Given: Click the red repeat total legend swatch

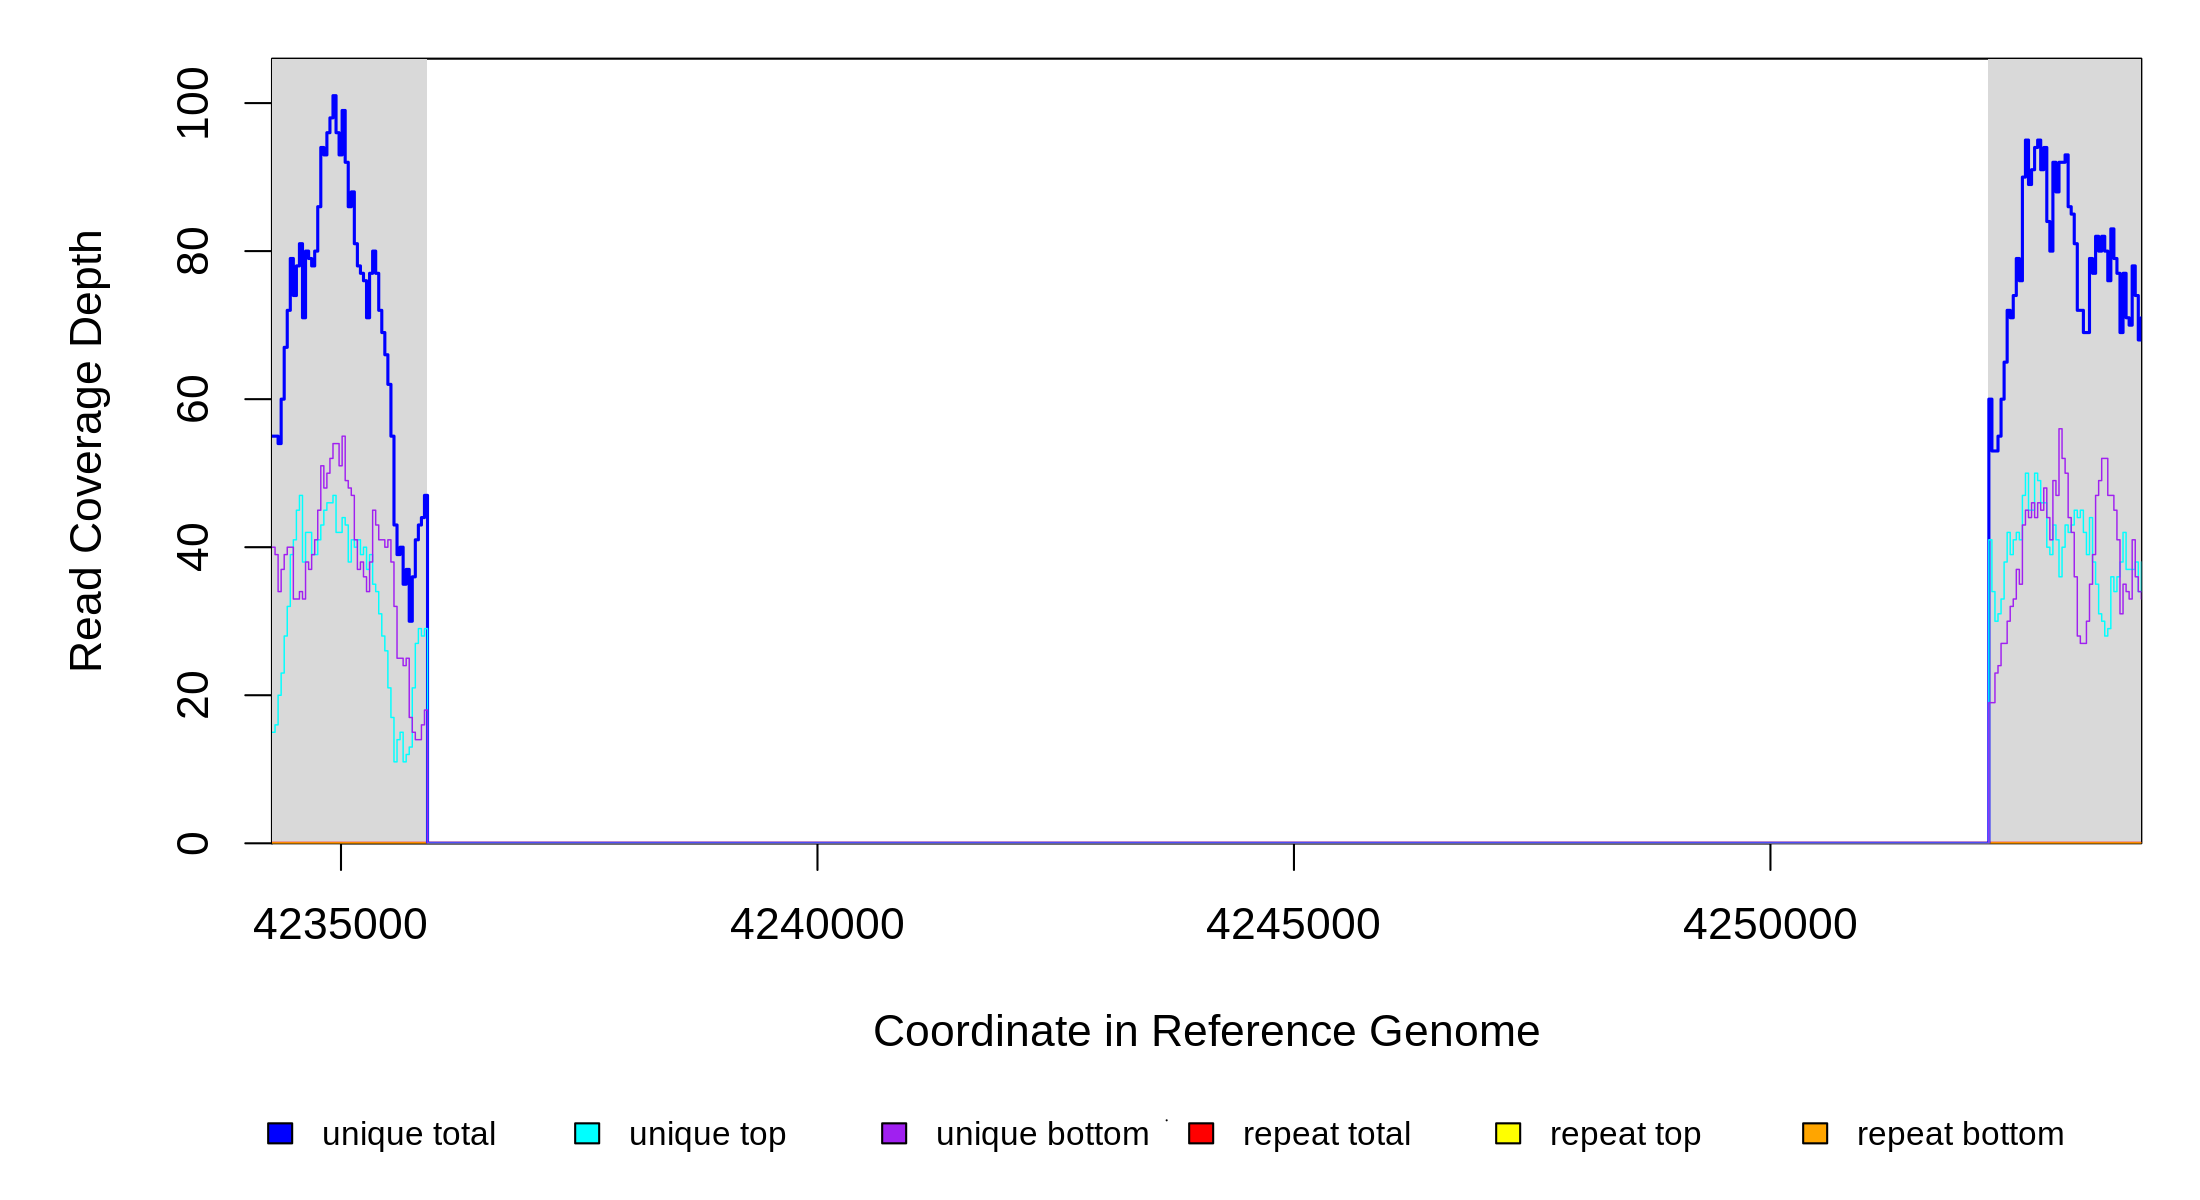Looking at the screenshot, I should pyautogui.click(x=1201, y=1133).
